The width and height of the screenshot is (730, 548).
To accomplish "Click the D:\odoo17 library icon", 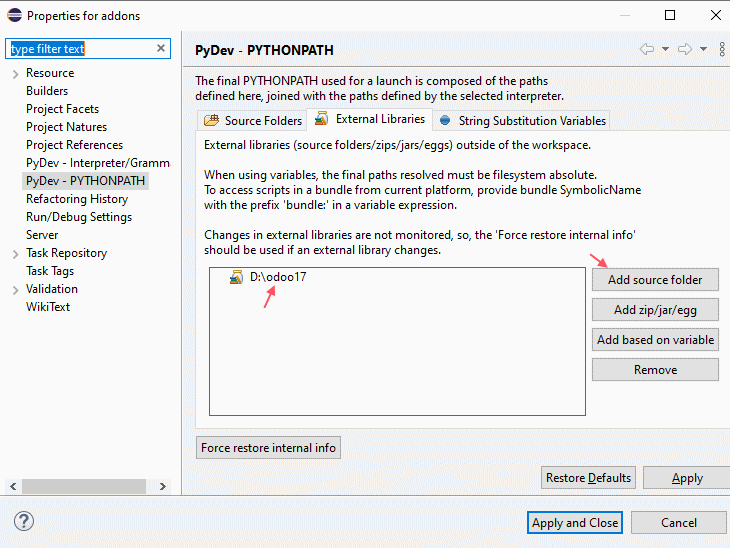I will [236, 277].
